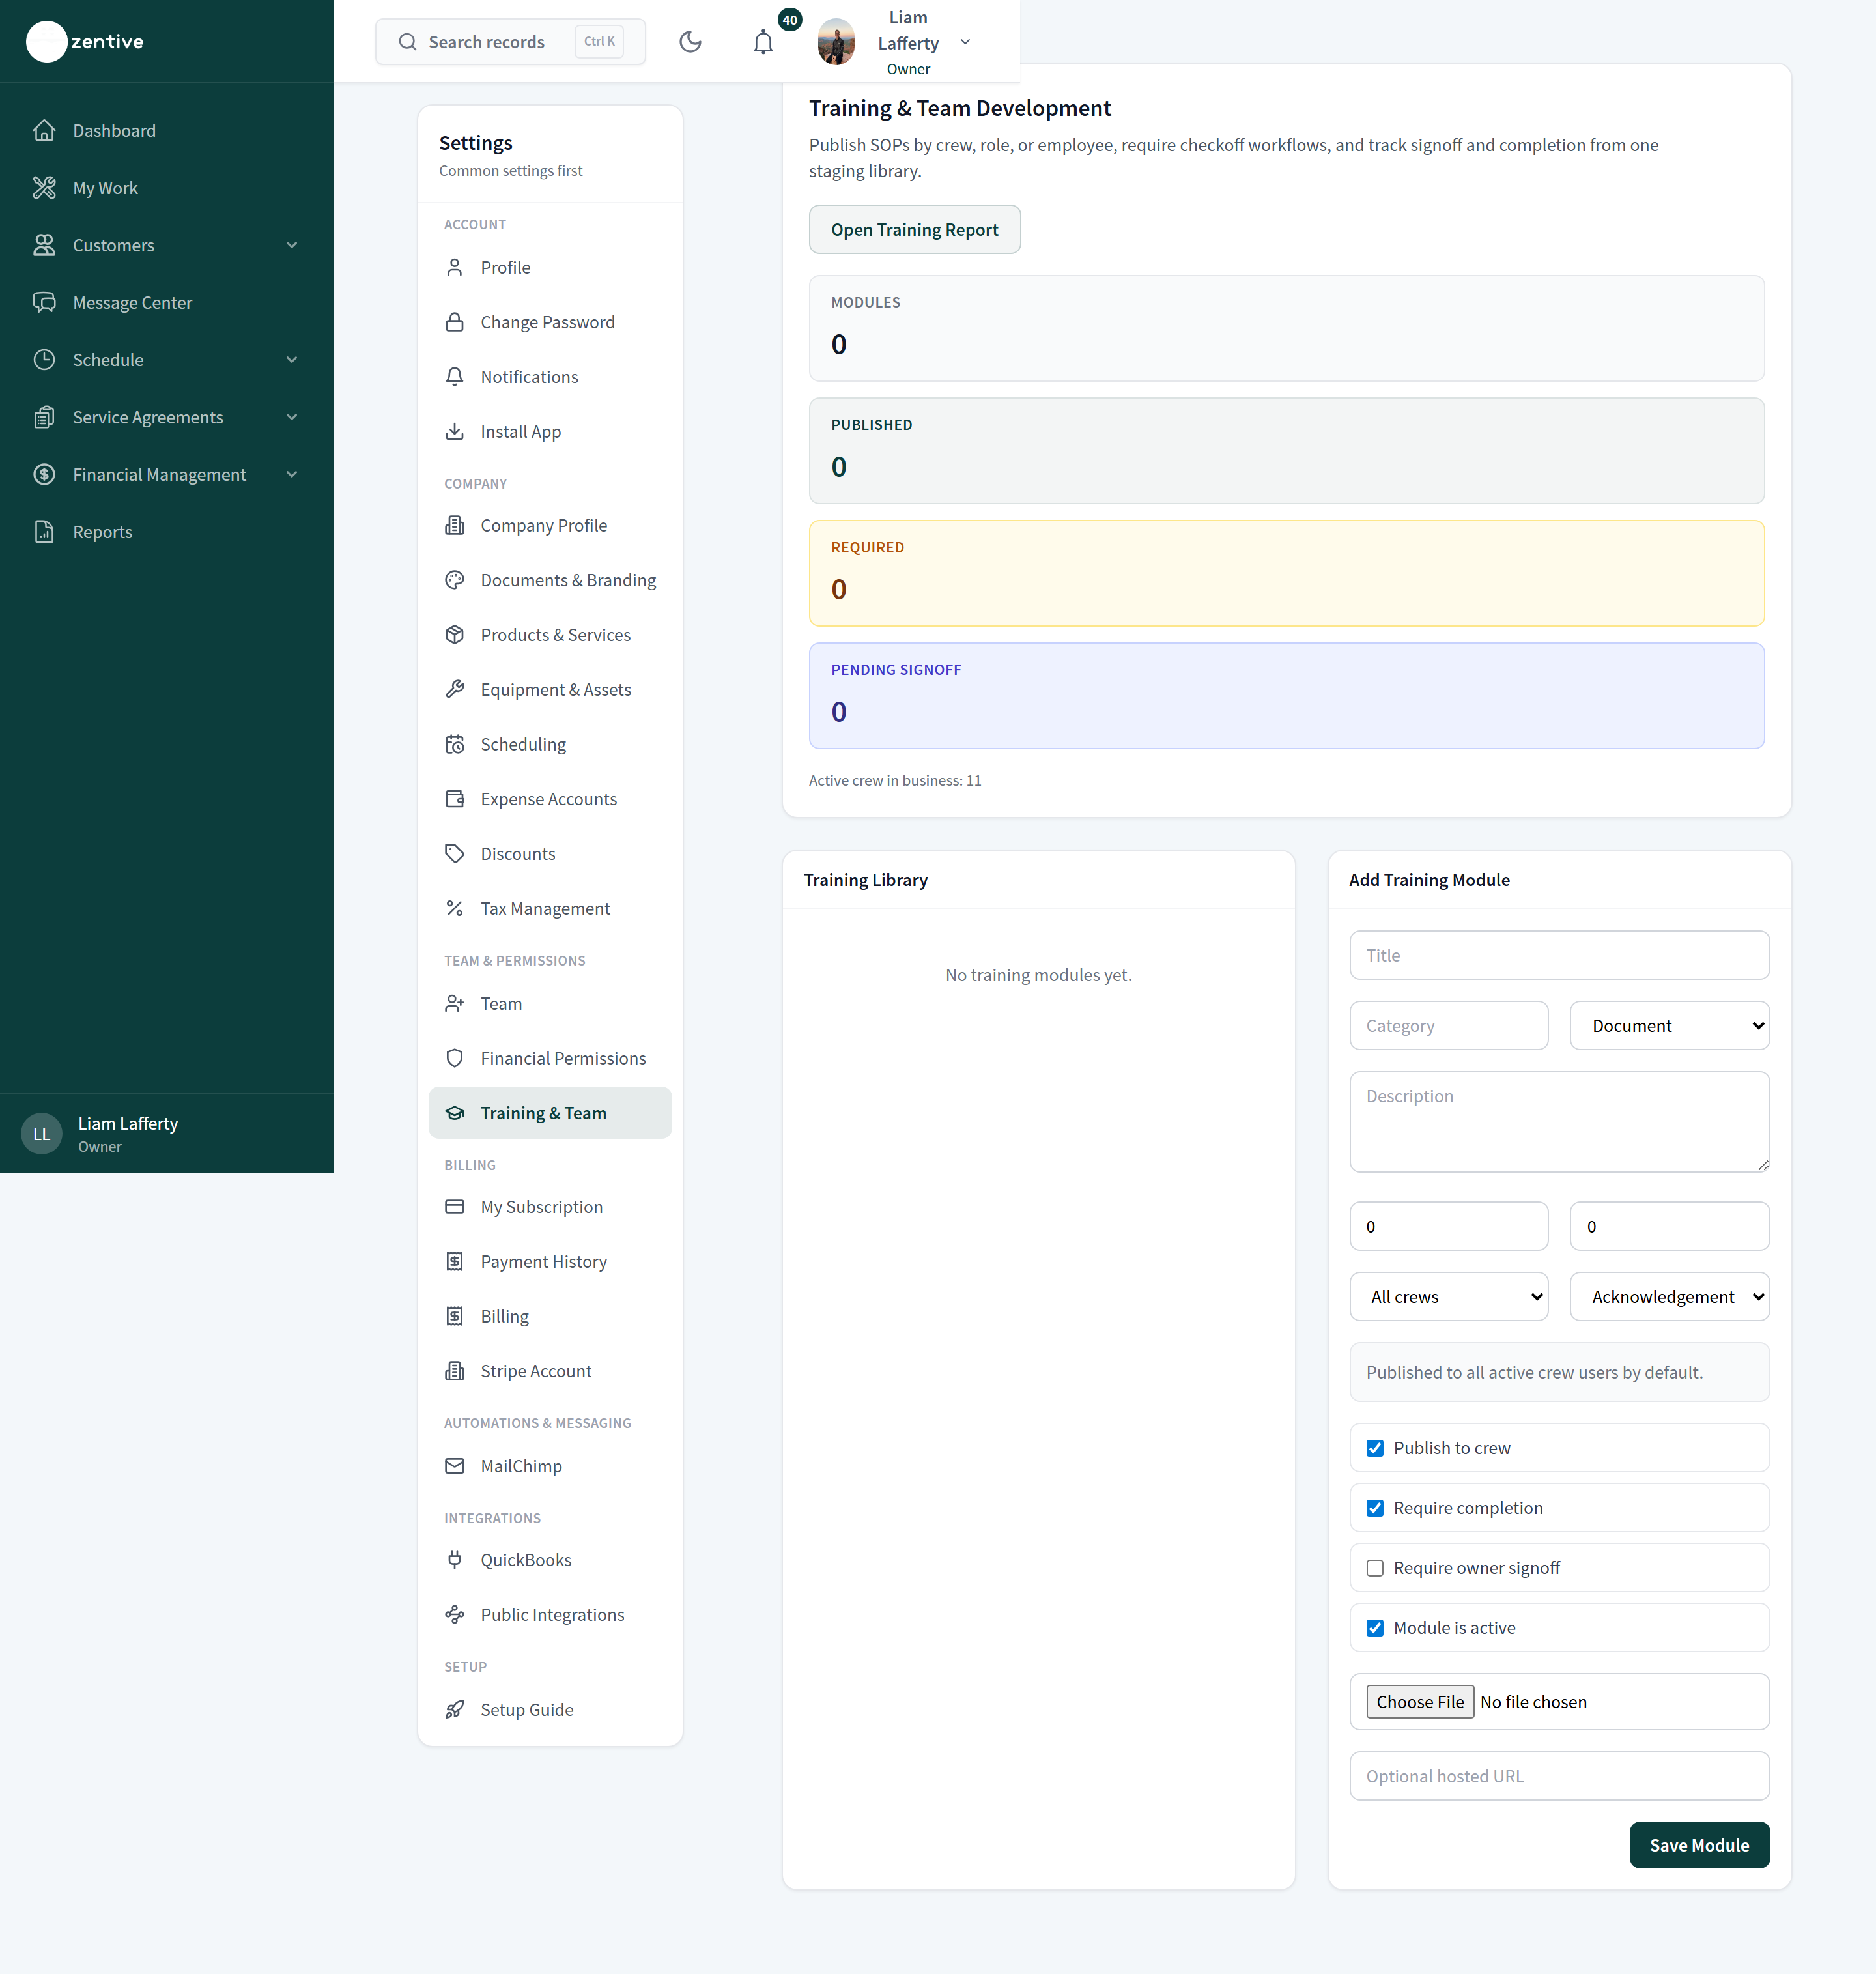Open Company Profile settings

click(x=550, y=525)
